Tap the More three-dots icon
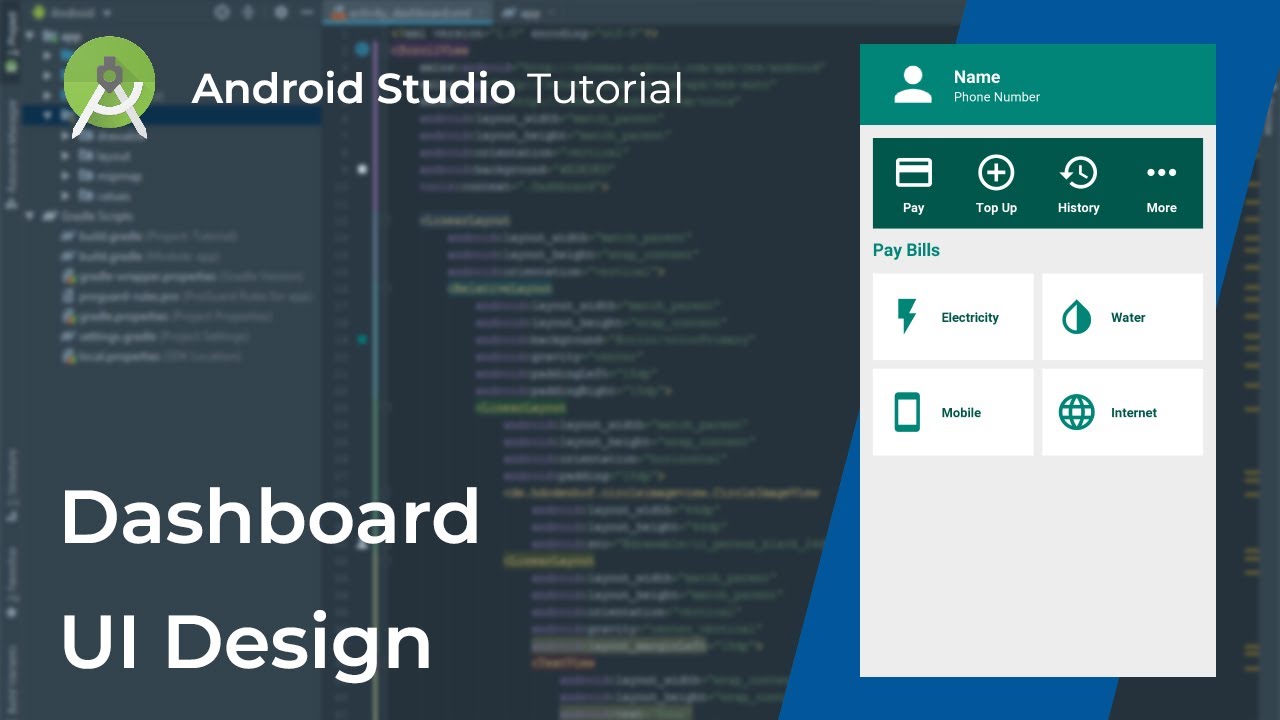Image resolution: width=1280 pixels, height=720 pixels. (1162, 173)
